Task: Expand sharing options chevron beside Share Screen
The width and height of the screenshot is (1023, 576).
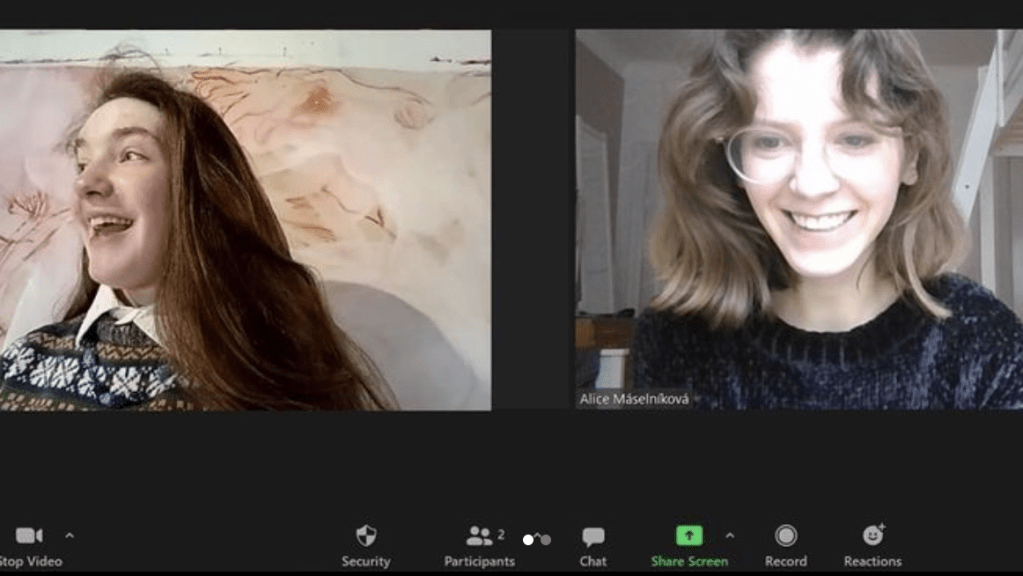Action: tap(729, 536)
